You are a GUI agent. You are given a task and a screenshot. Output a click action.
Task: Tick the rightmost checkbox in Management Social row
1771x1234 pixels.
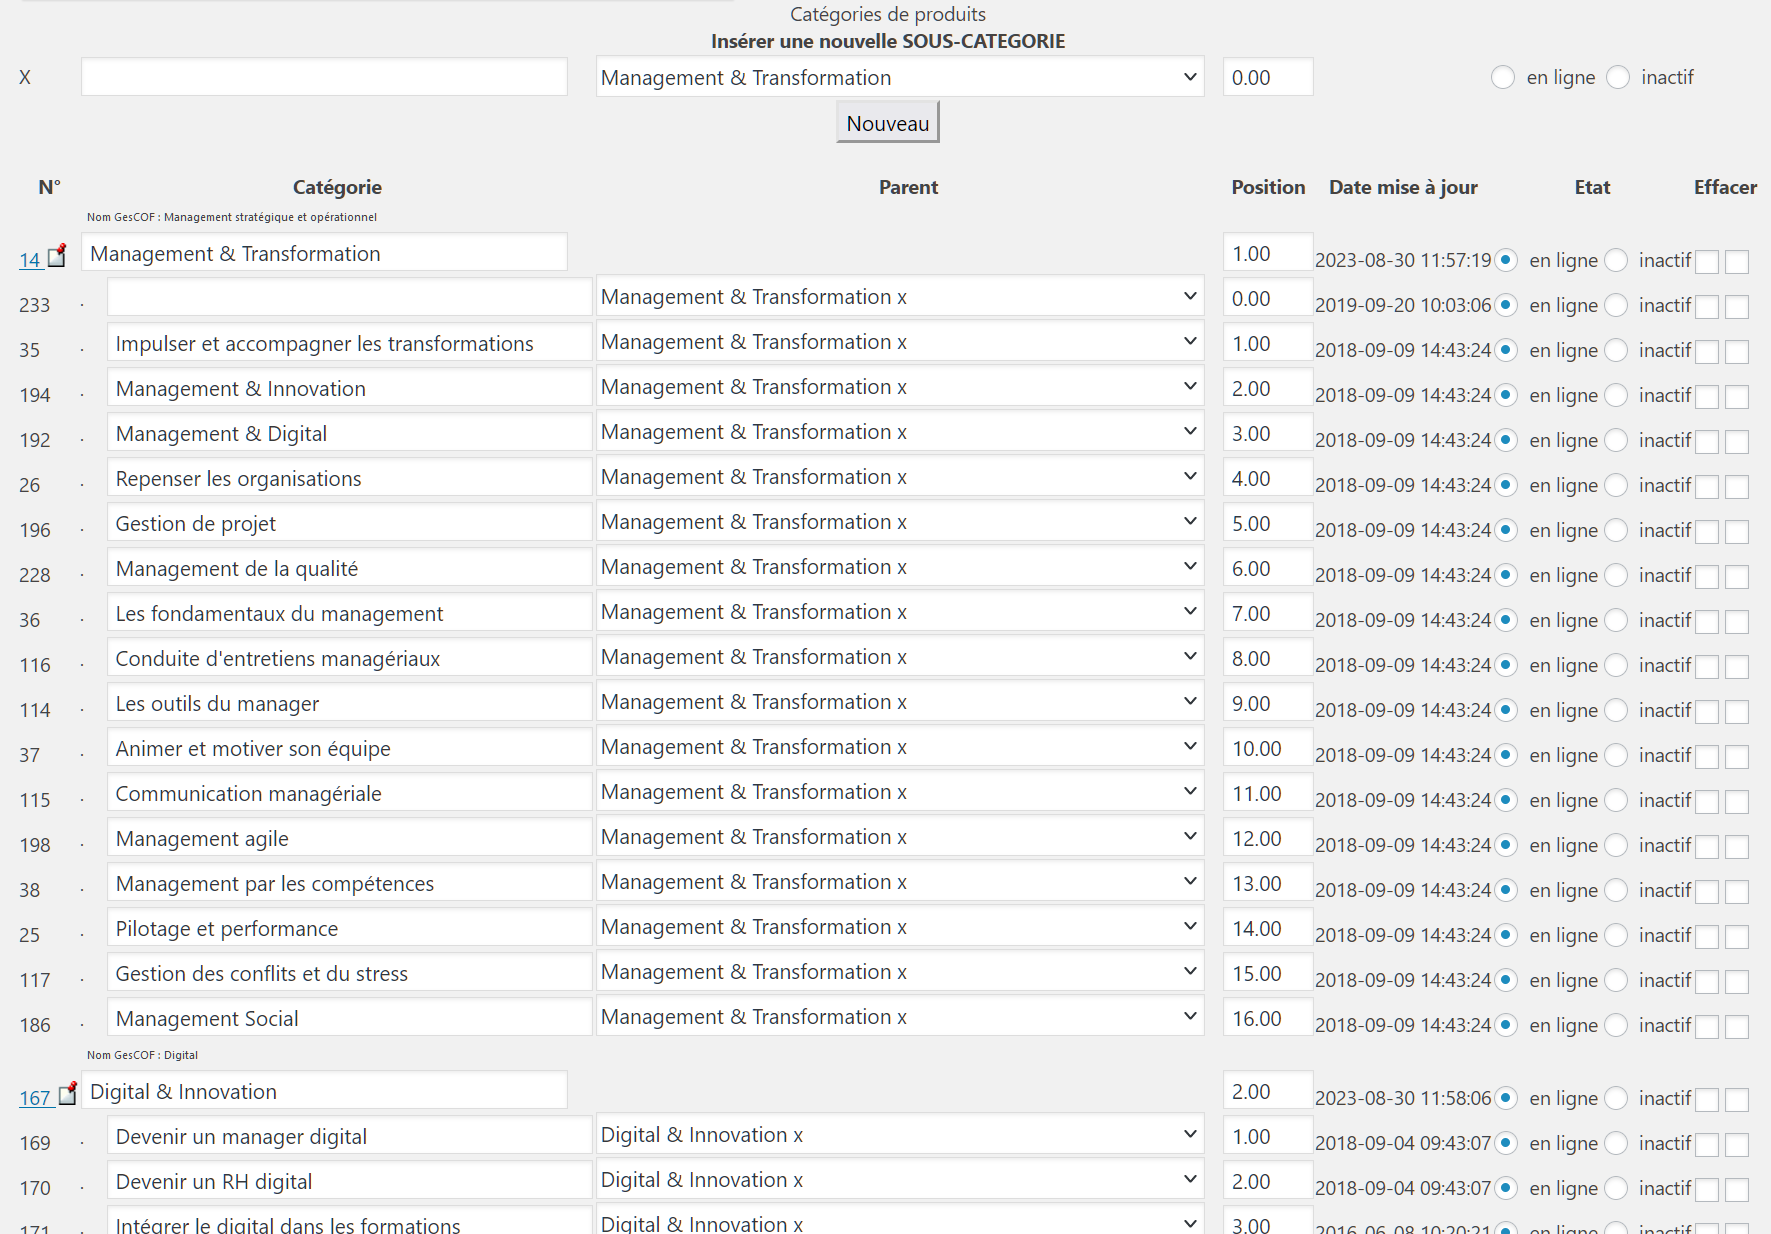[1737, 1027]
